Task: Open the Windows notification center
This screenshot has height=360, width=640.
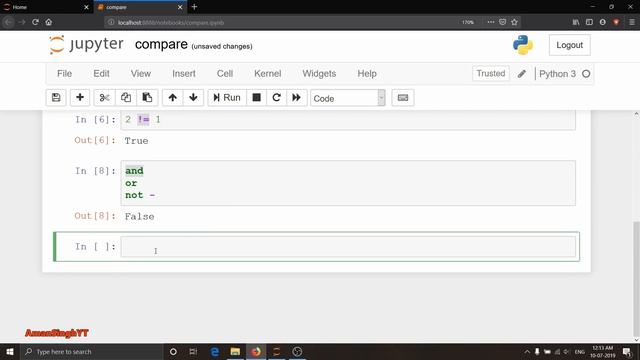Action: [627, 351]
